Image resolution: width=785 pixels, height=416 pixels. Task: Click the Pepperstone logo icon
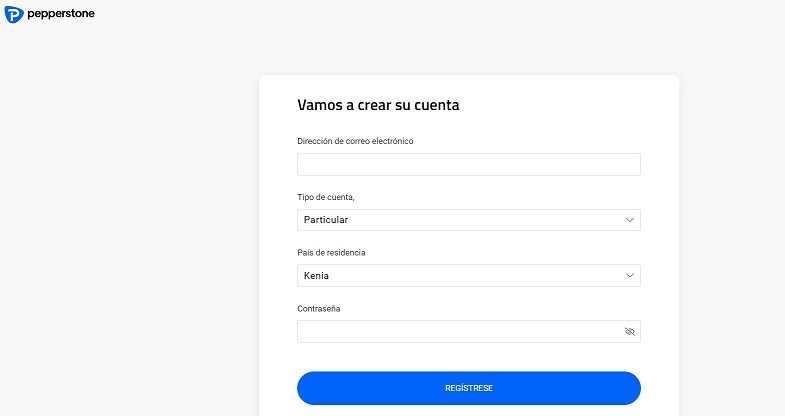[x=14, y=15]
